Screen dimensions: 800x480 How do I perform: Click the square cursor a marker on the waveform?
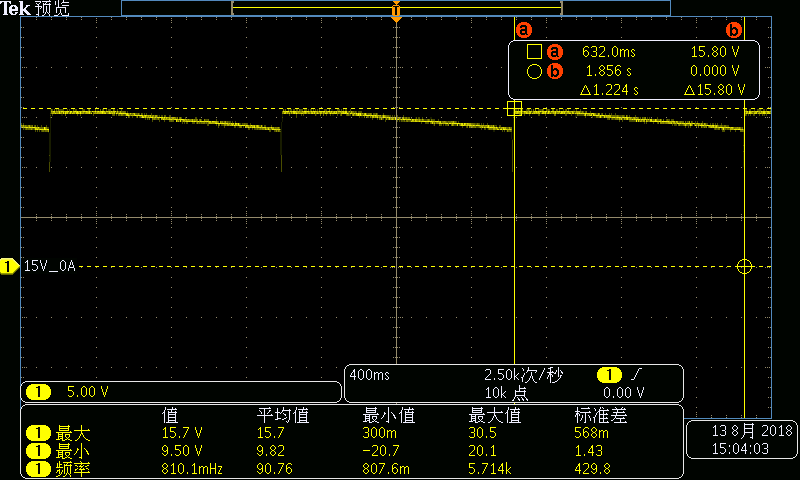click(514, 109)
